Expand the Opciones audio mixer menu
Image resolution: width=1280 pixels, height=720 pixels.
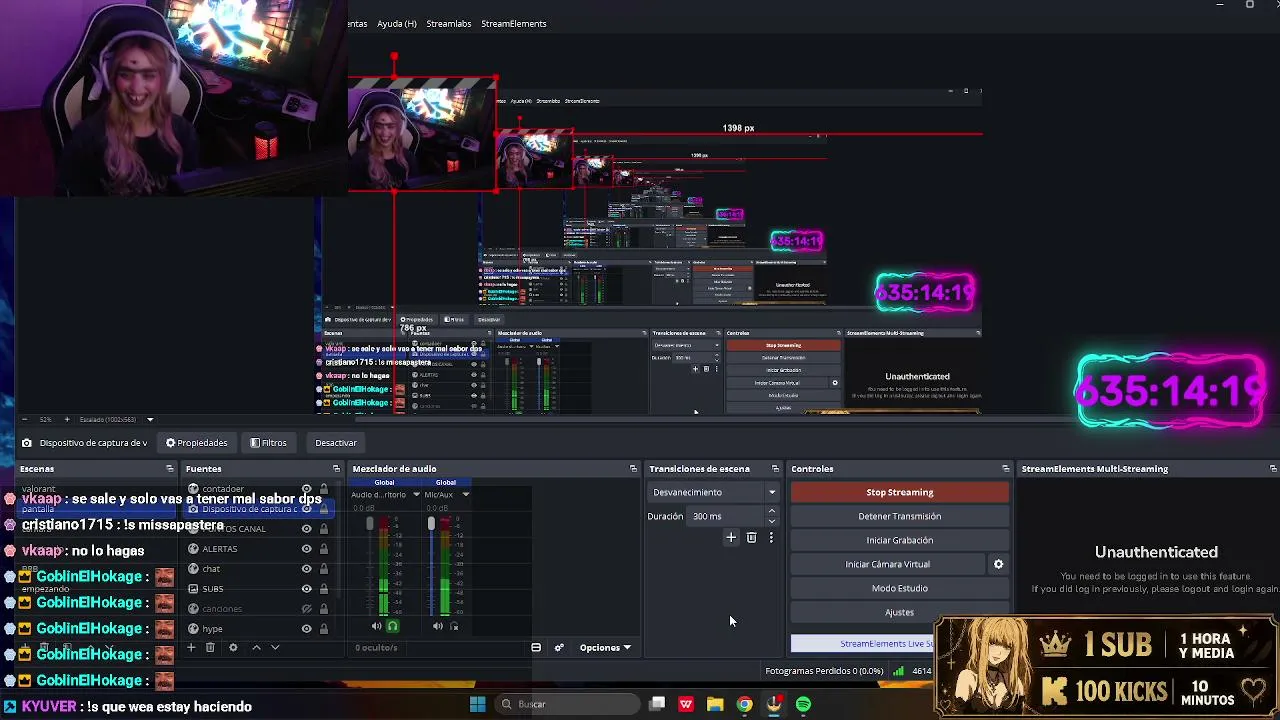point(606,648)
